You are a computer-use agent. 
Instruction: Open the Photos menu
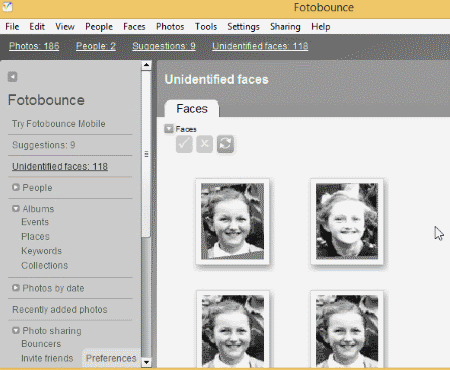170,27
